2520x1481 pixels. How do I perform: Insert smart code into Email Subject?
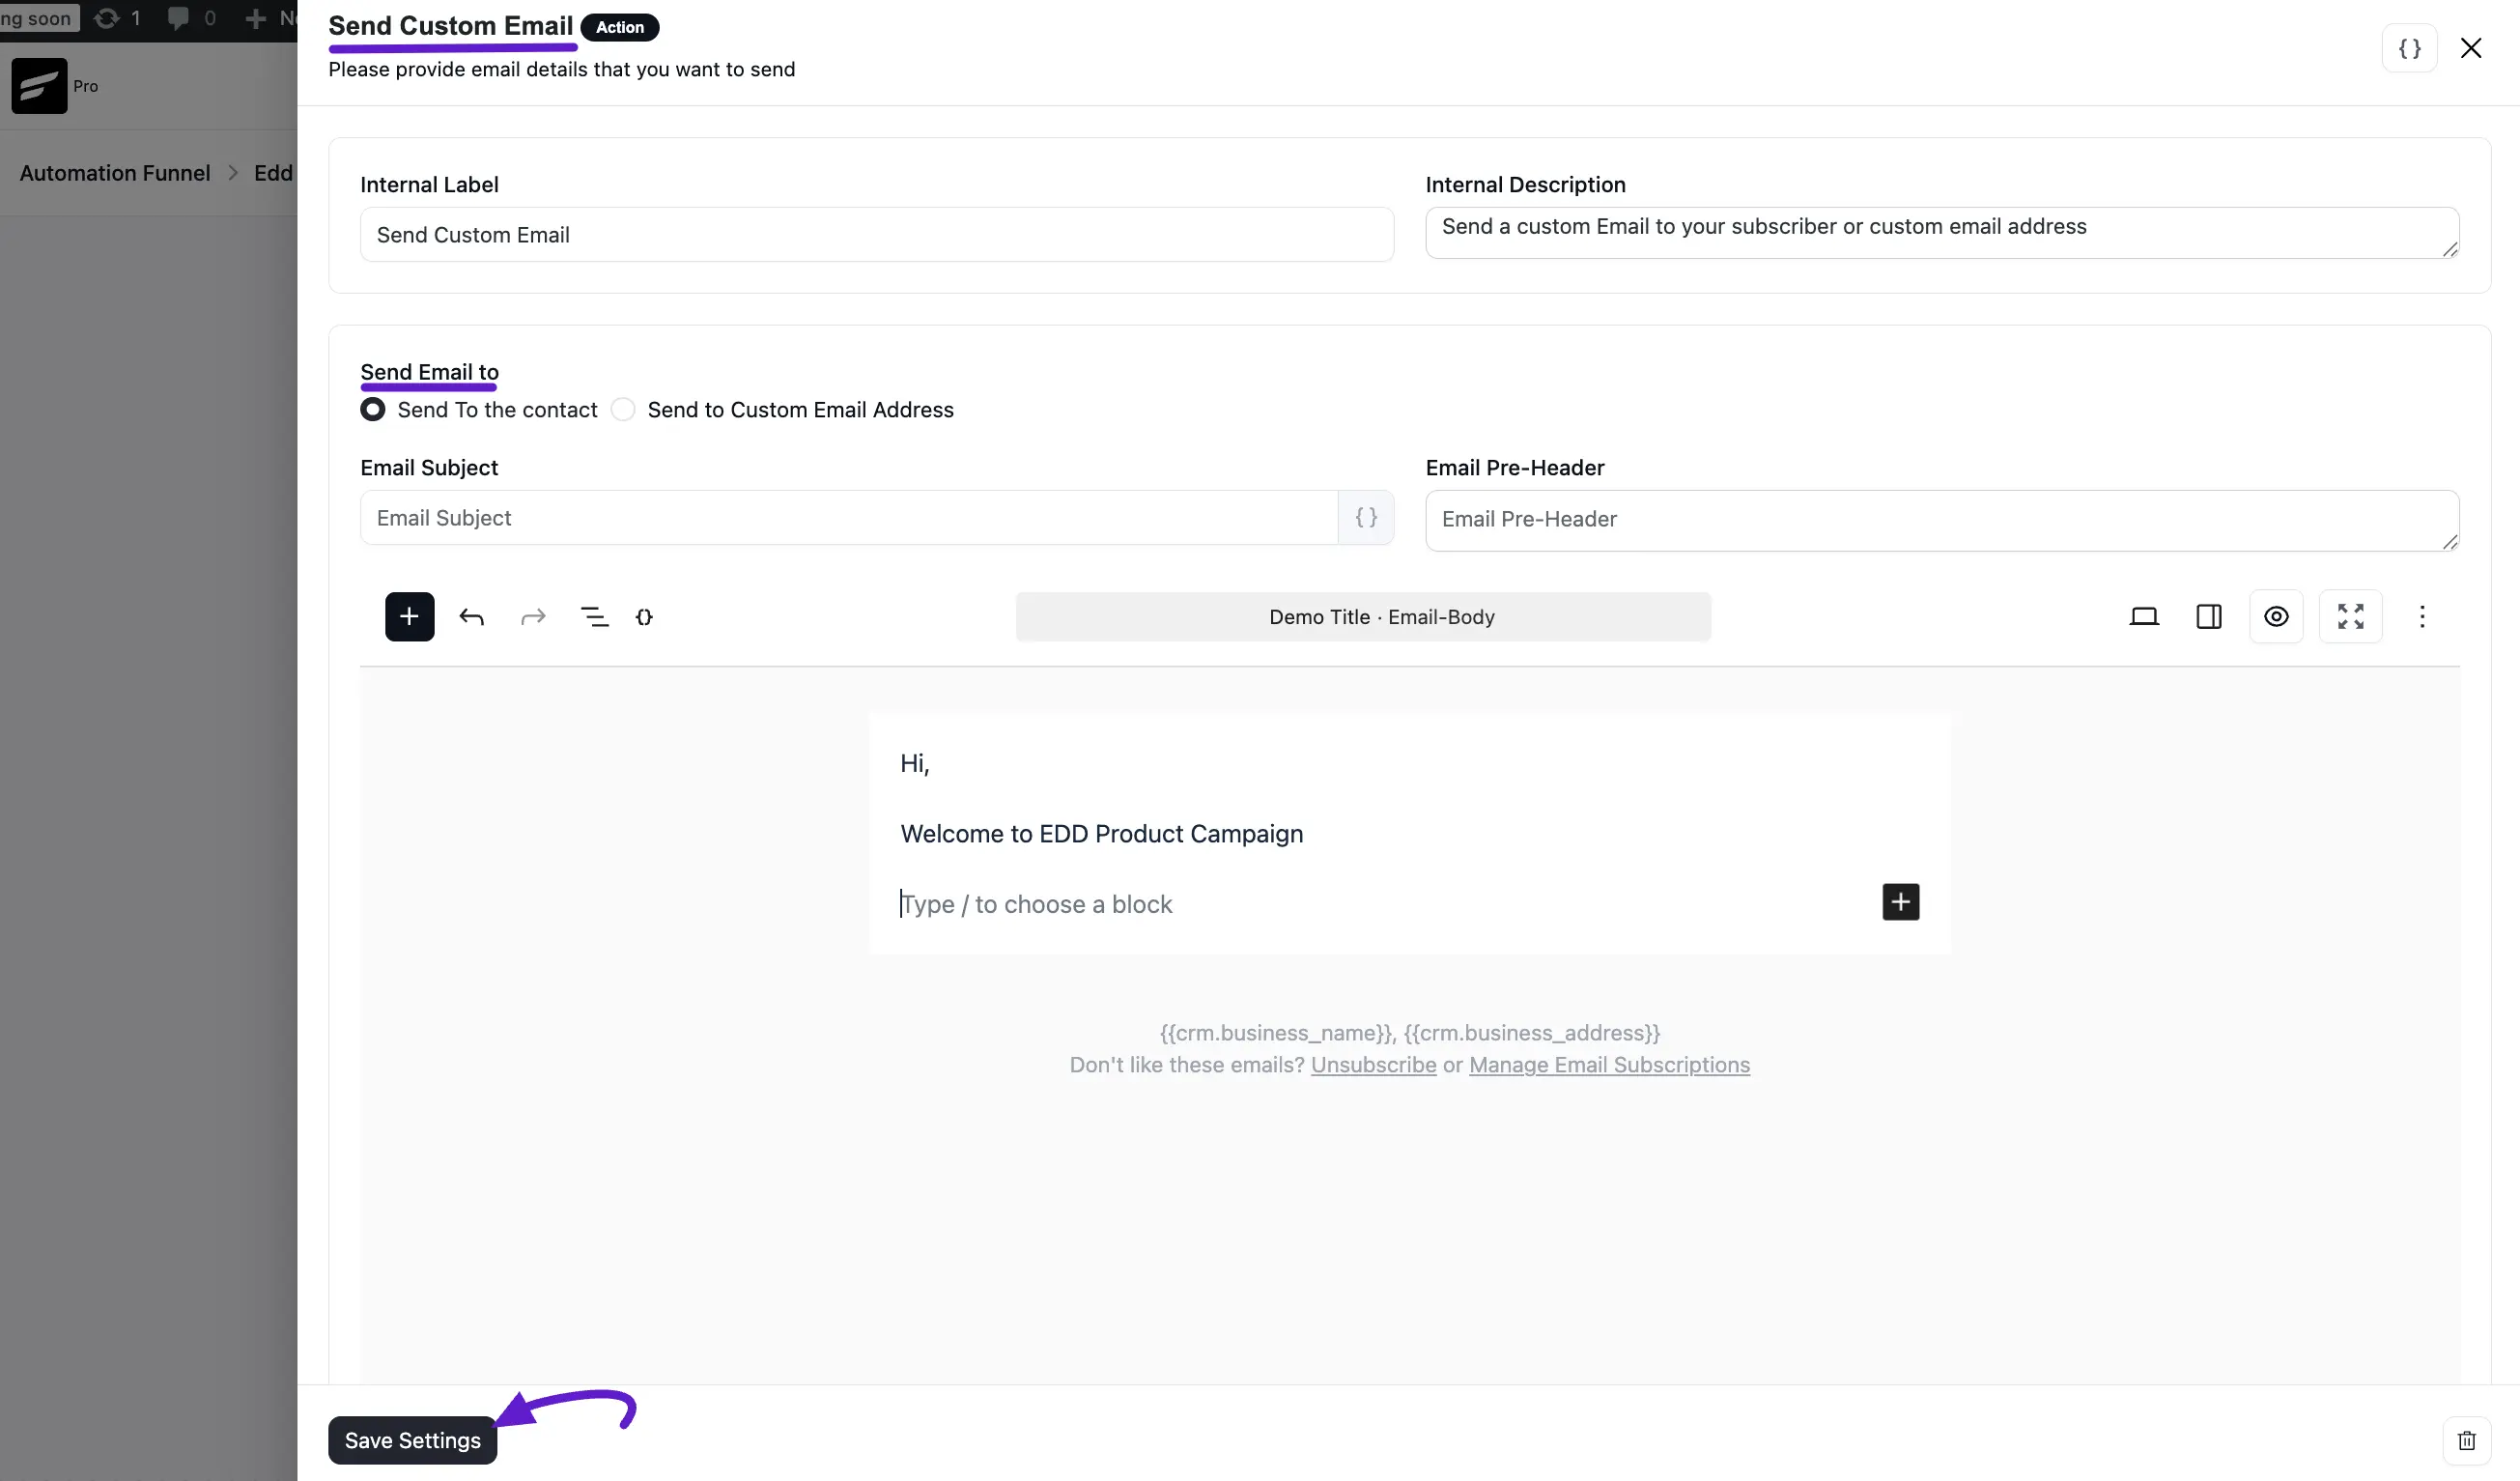[x=1366, y=517]
